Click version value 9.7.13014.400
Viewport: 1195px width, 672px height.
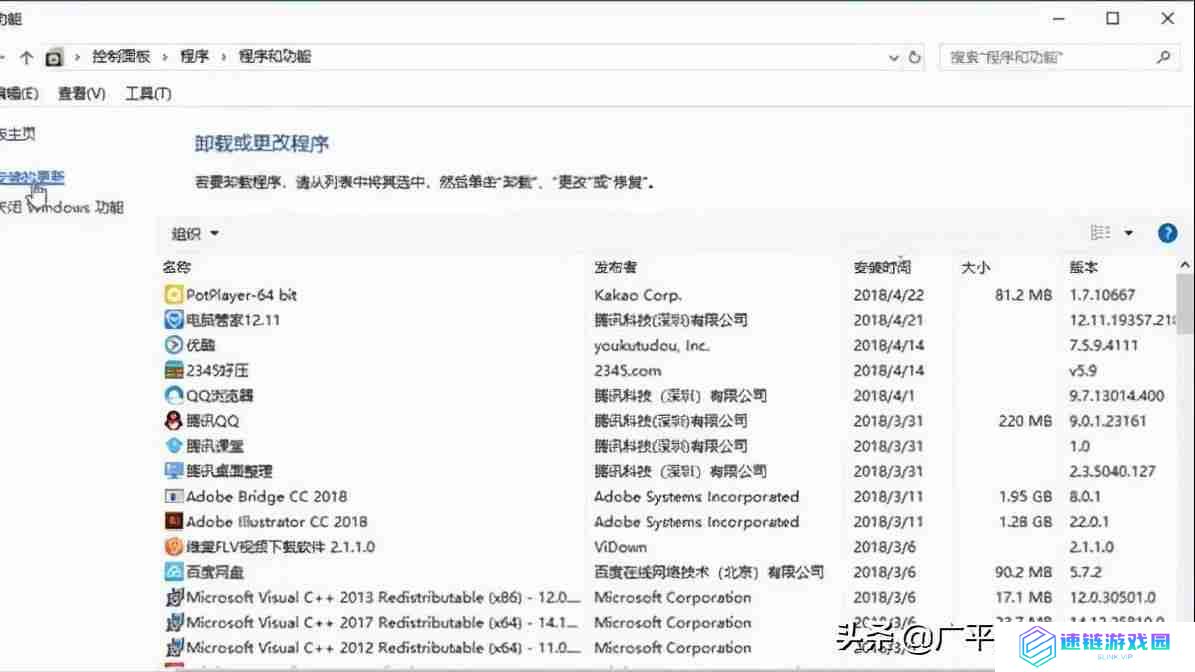coord(1117,395)
